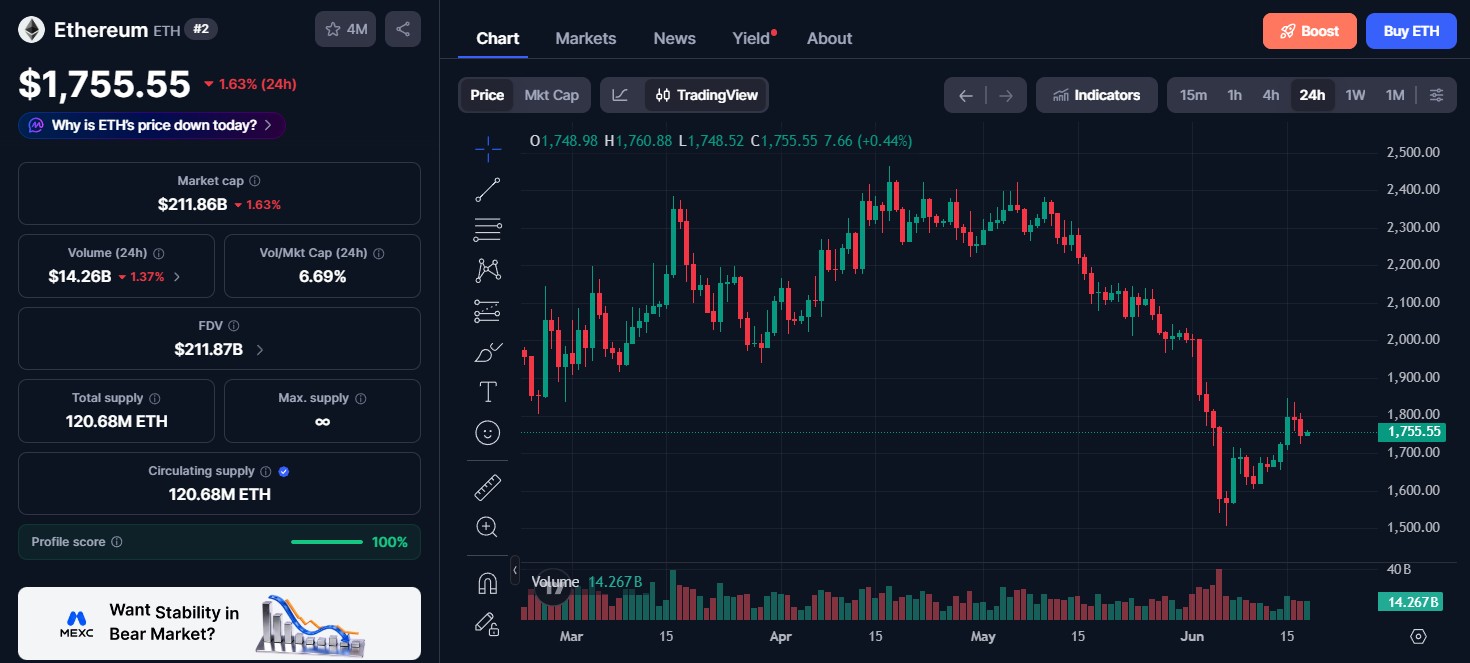This screenshot has width=1470, height=663.
Task: Open the emoji icons tool
Action: click(x=488, y=432)
